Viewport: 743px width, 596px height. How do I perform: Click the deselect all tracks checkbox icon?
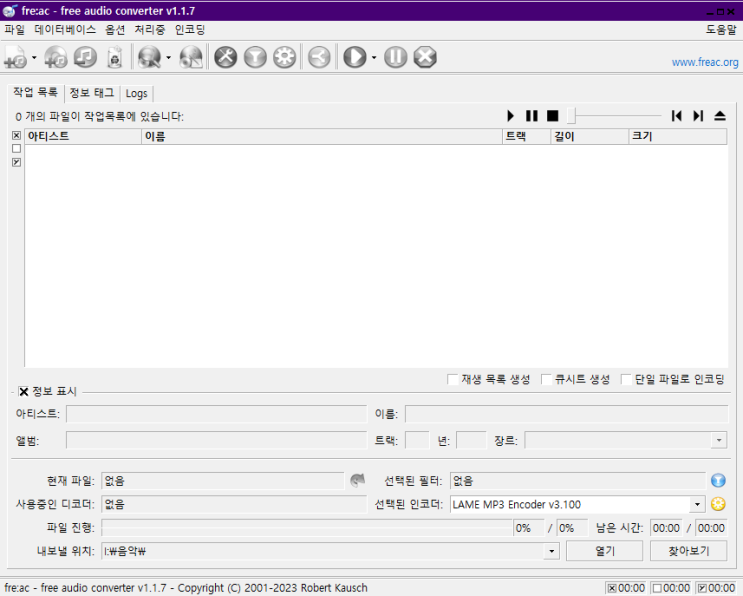click(17, 149)
